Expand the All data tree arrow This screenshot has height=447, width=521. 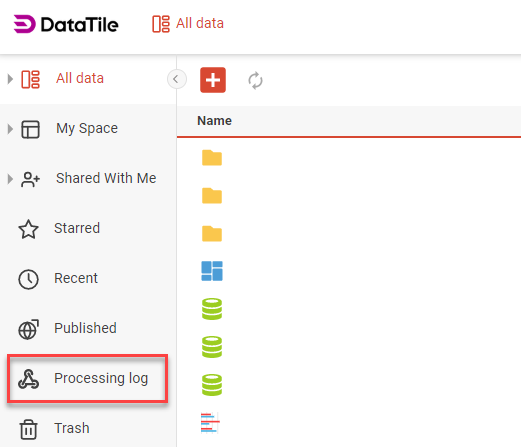pyautogui.click(x=10, y=79)
